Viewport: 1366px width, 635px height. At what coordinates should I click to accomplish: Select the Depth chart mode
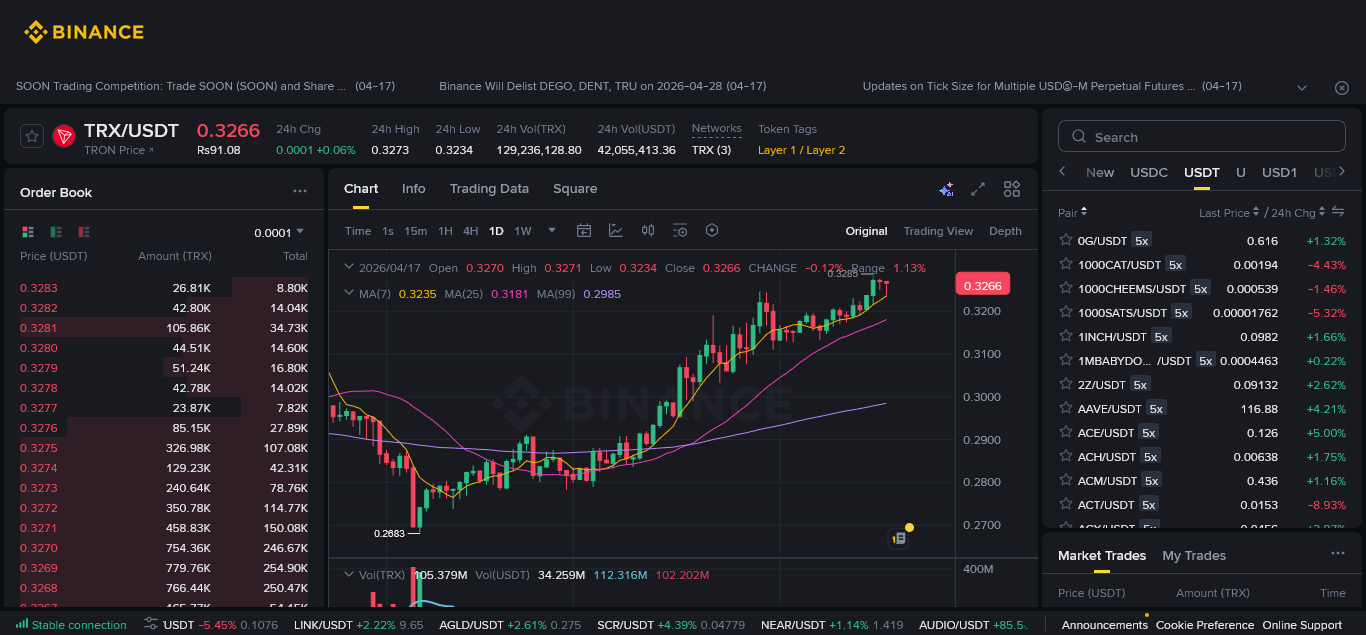tap(1005, 231)
